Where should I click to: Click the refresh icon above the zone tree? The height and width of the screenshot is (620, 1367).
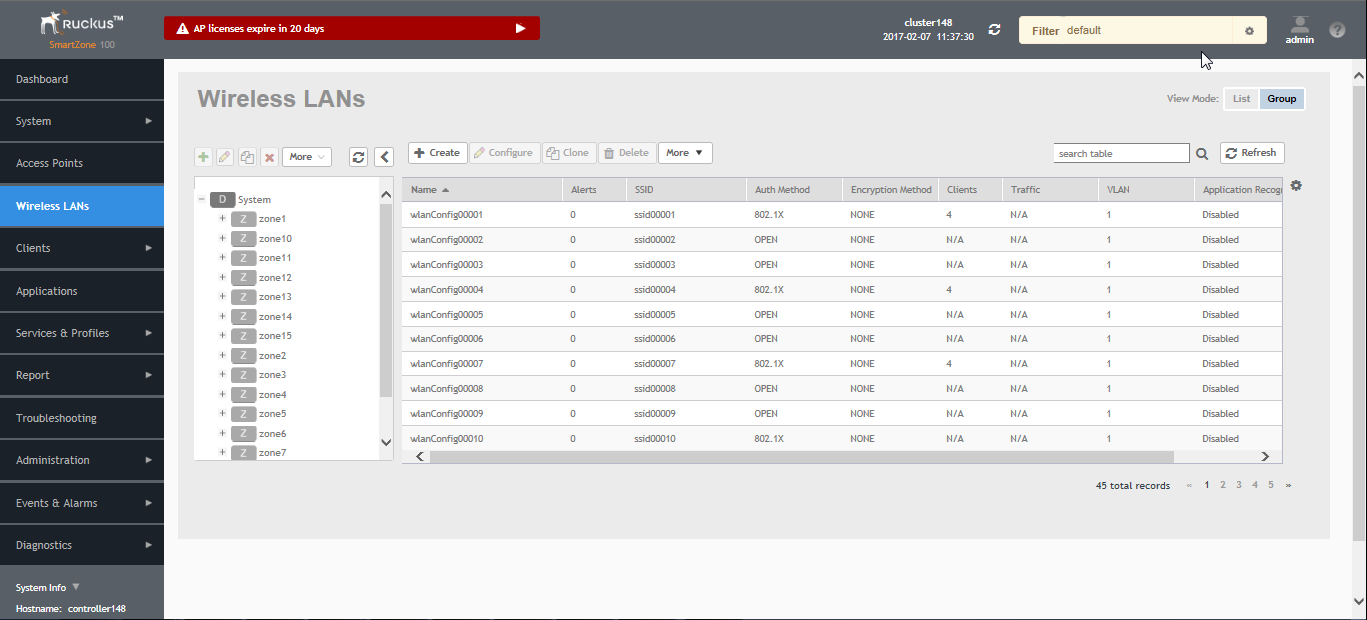coord(358,157)
